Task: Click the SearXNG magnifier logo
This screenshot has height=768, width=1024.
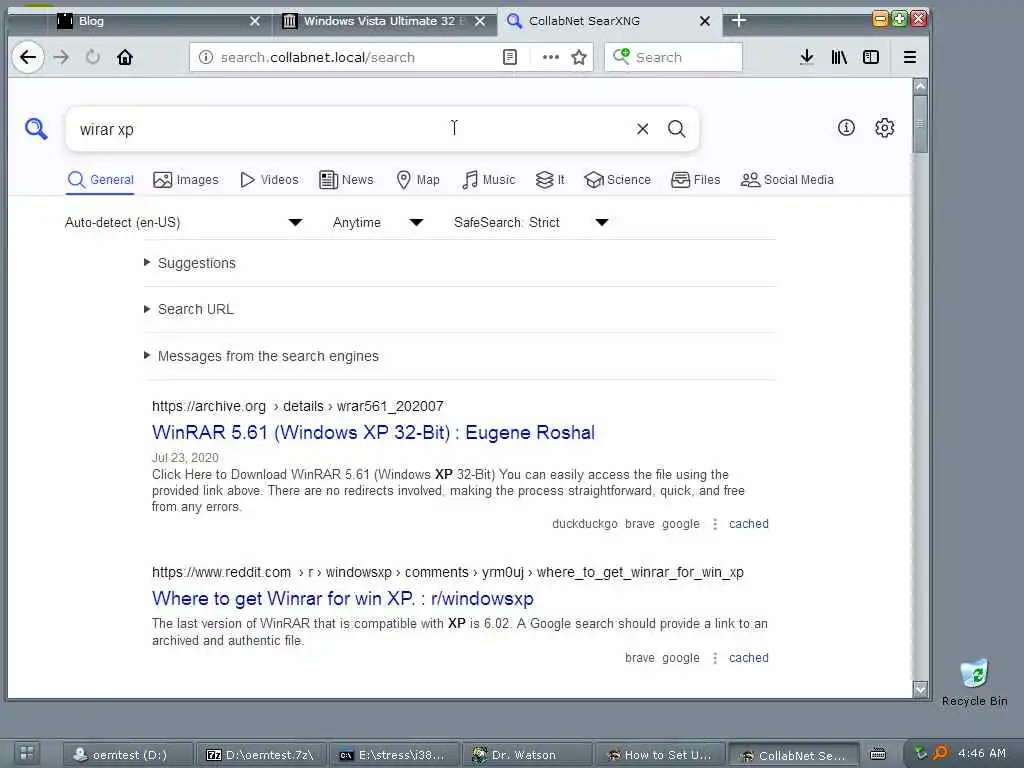Action: (36, 129)
